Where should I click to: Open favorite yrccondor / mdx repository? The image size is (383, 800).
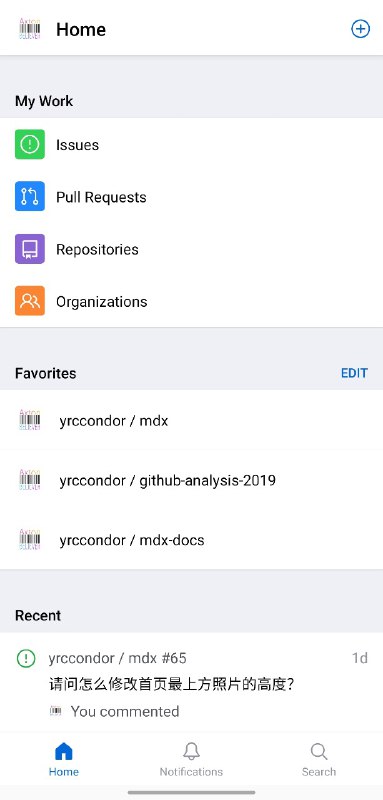pyautogui.click(x=191, y=420)
